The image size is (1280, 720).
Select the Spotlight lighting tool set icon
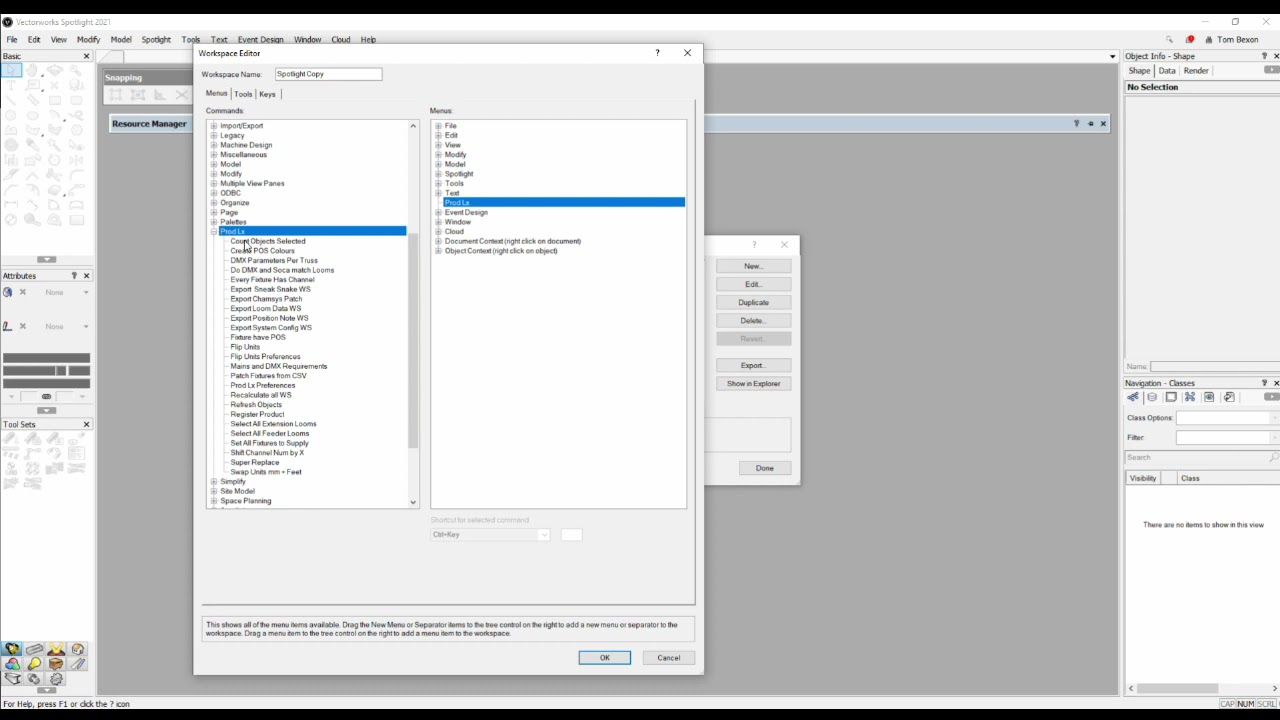point(12,649)
